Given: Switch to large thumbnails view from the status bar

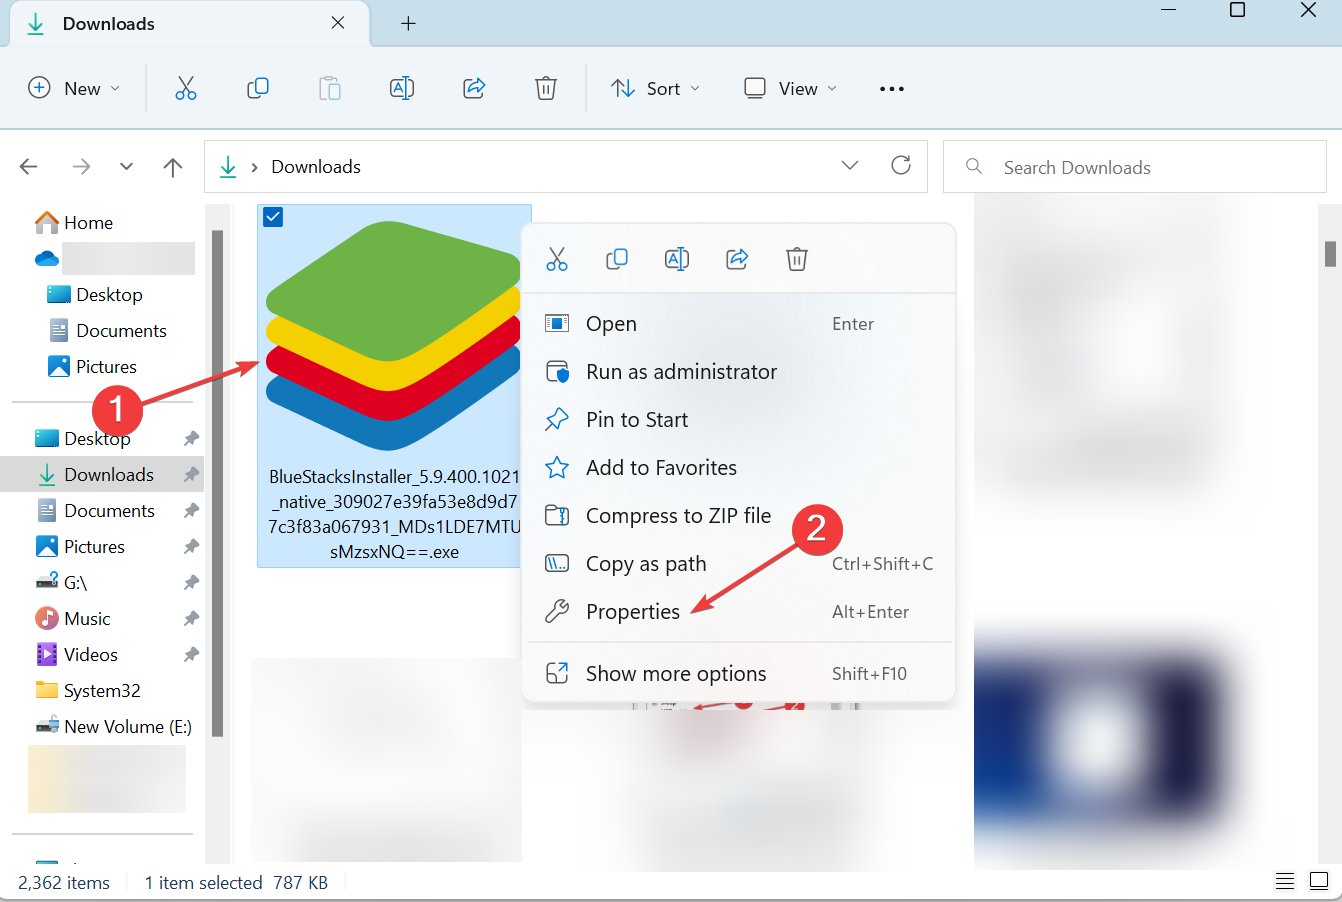Looking at the screenshot, I should (x=1319, y=881).
